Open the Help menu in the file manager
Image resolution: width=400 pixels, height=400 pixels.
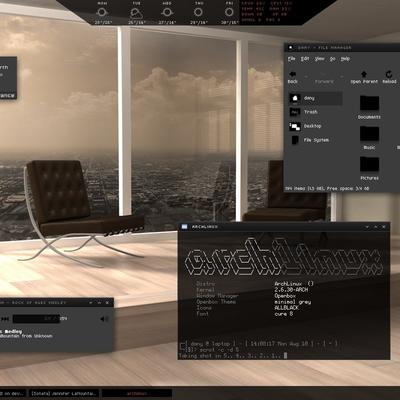[x=345, y=59]
